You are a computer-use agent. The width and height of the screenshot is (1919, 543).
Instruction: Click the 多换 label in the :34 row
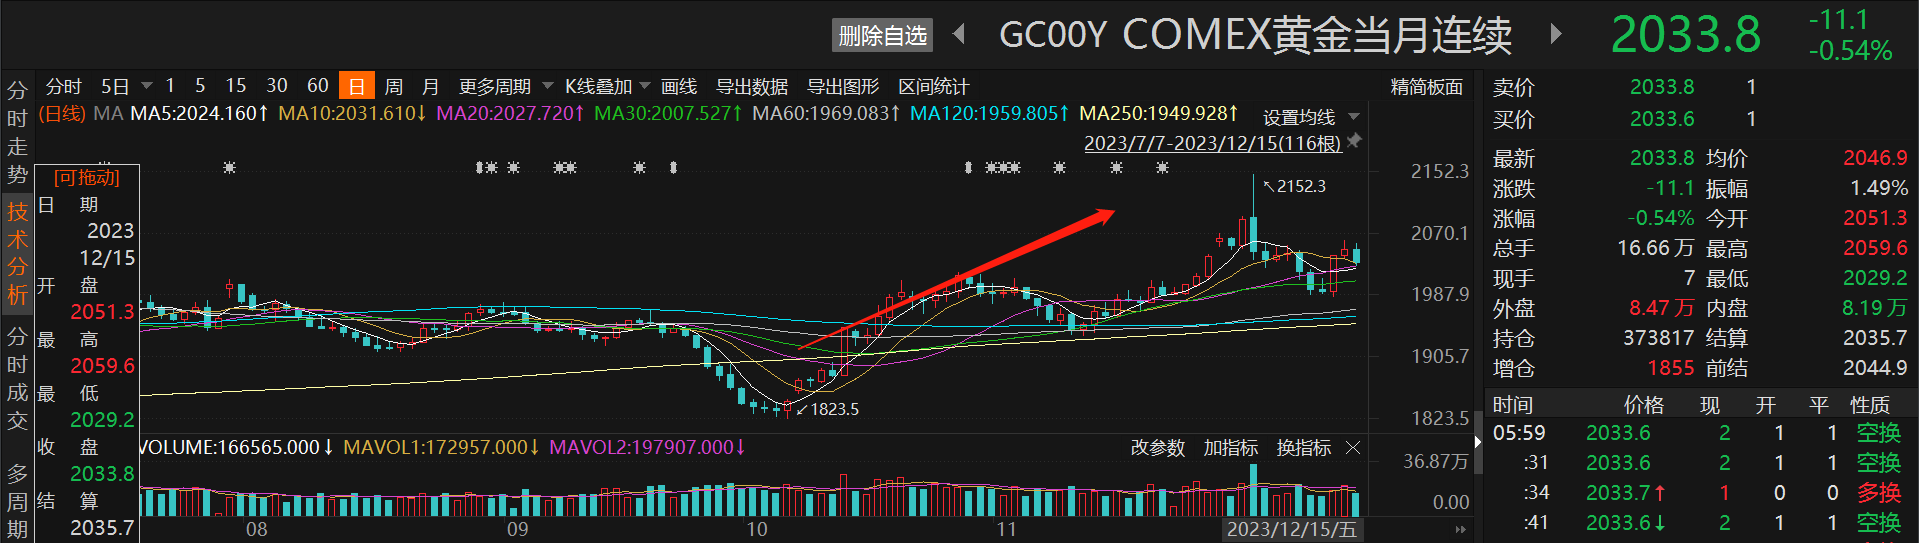(x=1879, y=493)
